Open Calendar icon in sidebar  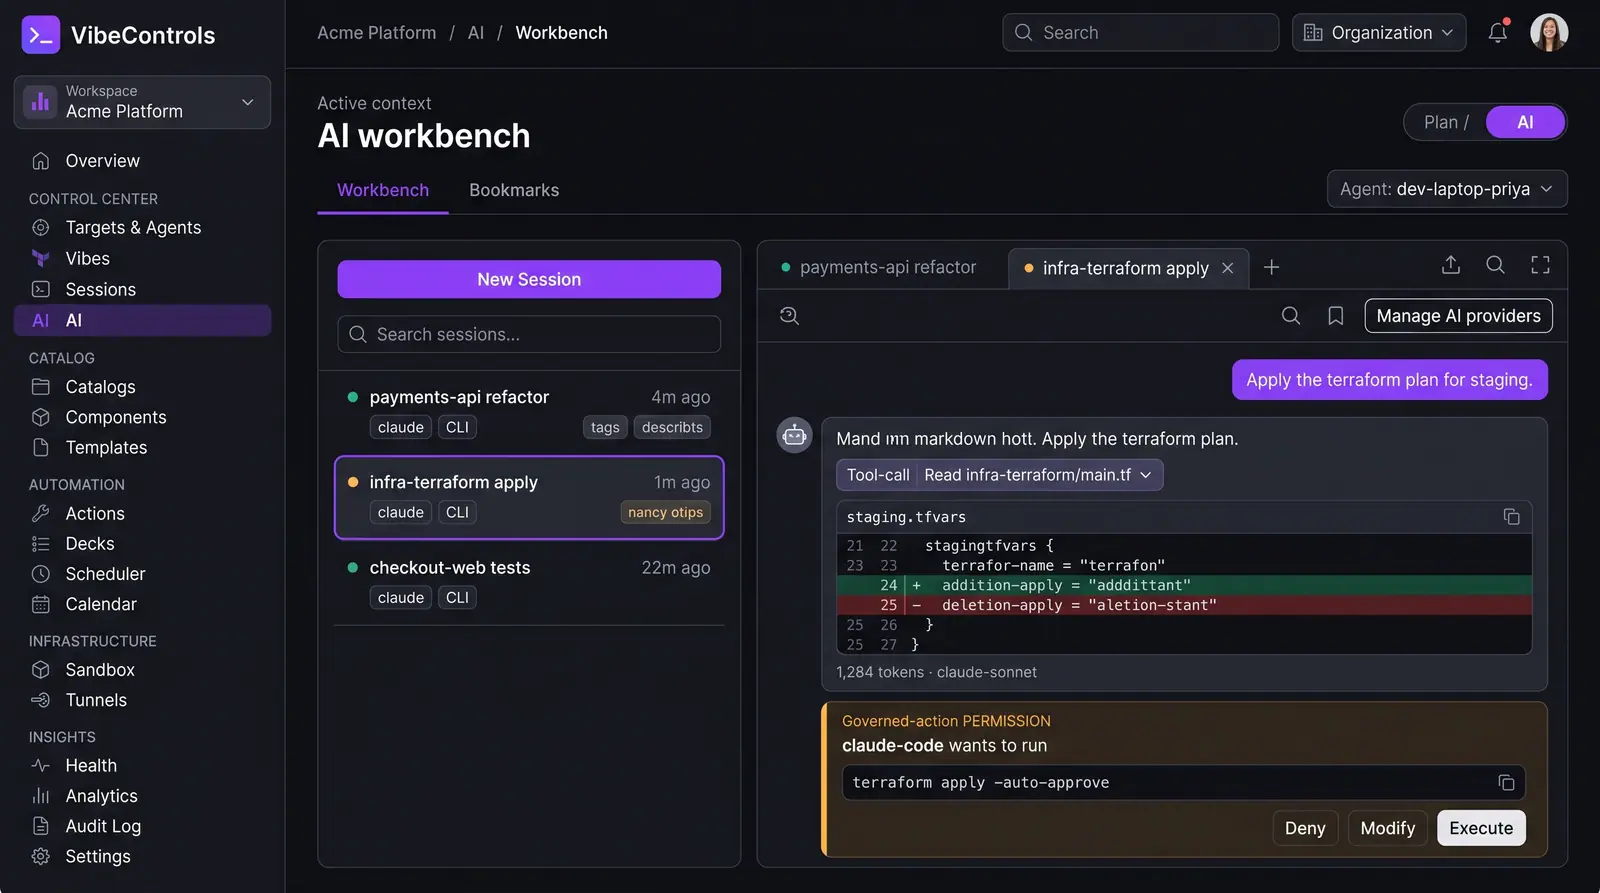coord(41,604)
